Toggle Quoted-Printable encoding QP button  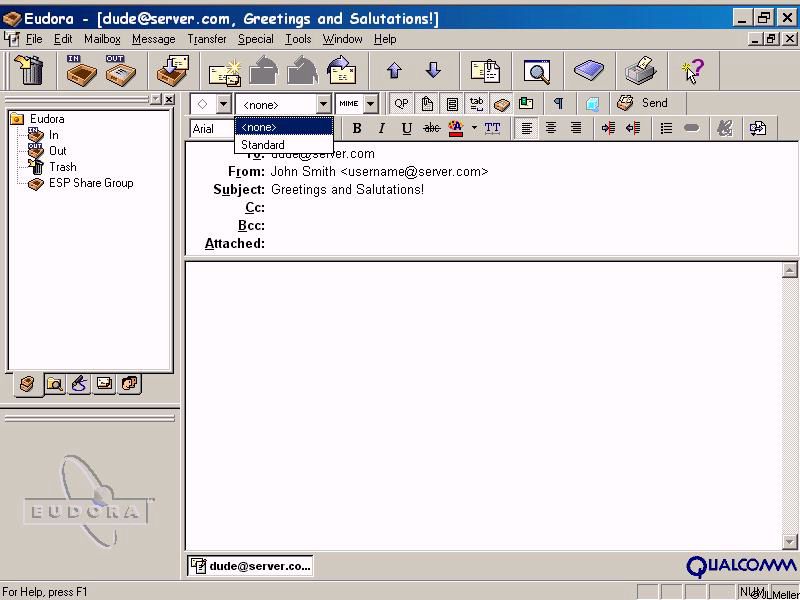[x=401, y=104]
